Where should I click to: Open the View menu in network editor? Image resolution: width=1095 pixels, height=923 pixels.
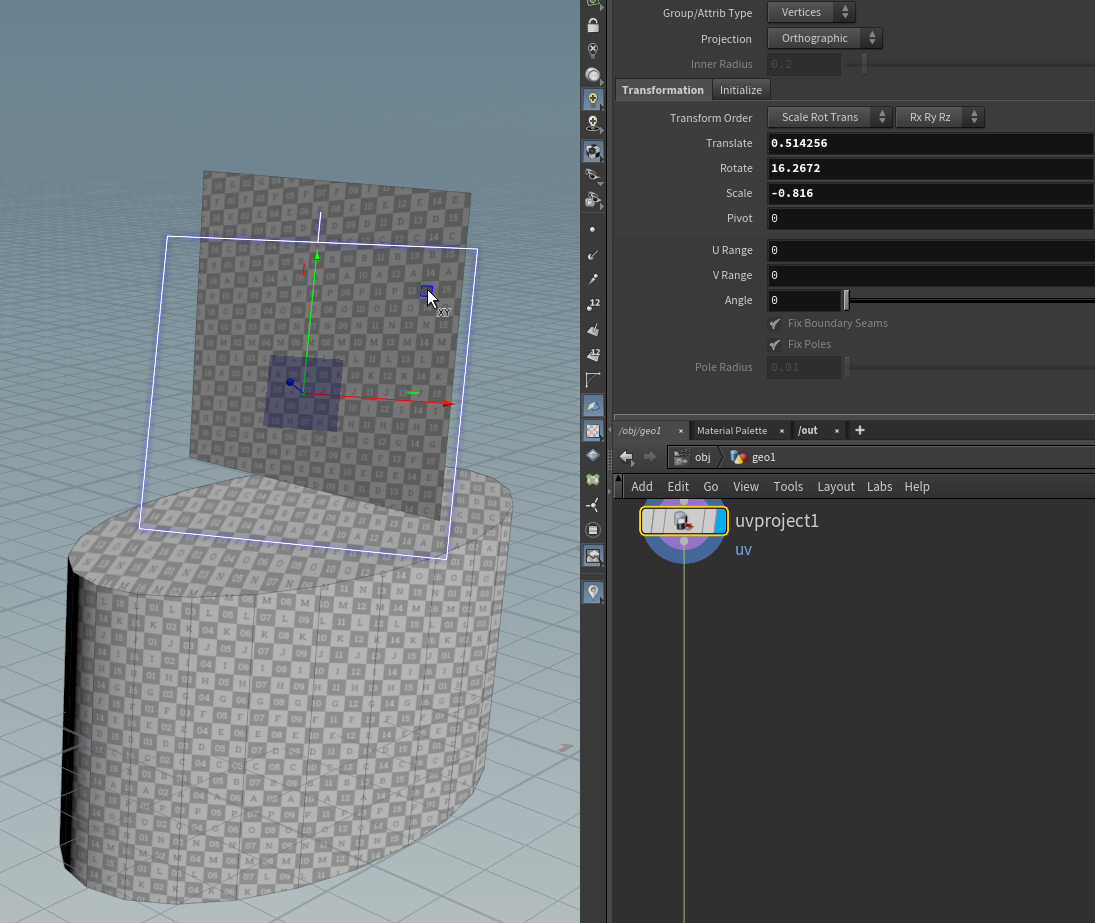(746, 487)
